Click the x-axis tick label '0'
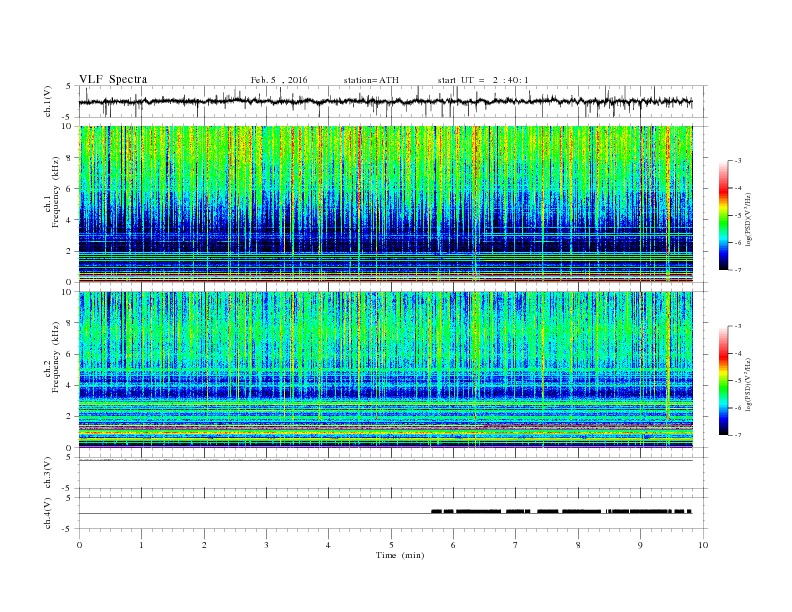792x612 pixels. point(79,545)
